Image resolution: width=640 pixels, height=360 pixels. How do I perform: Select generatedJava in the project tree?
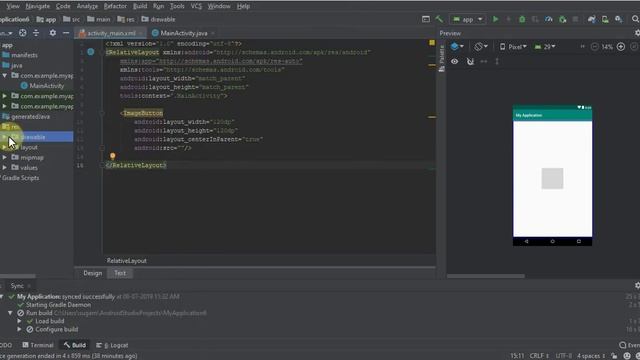click(x=26, y=116)
